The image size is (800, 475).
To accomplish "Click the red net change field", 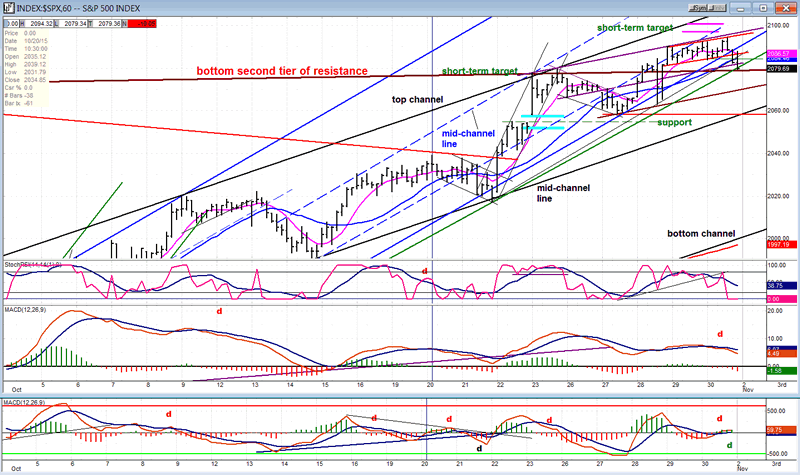I will (142, 23).
